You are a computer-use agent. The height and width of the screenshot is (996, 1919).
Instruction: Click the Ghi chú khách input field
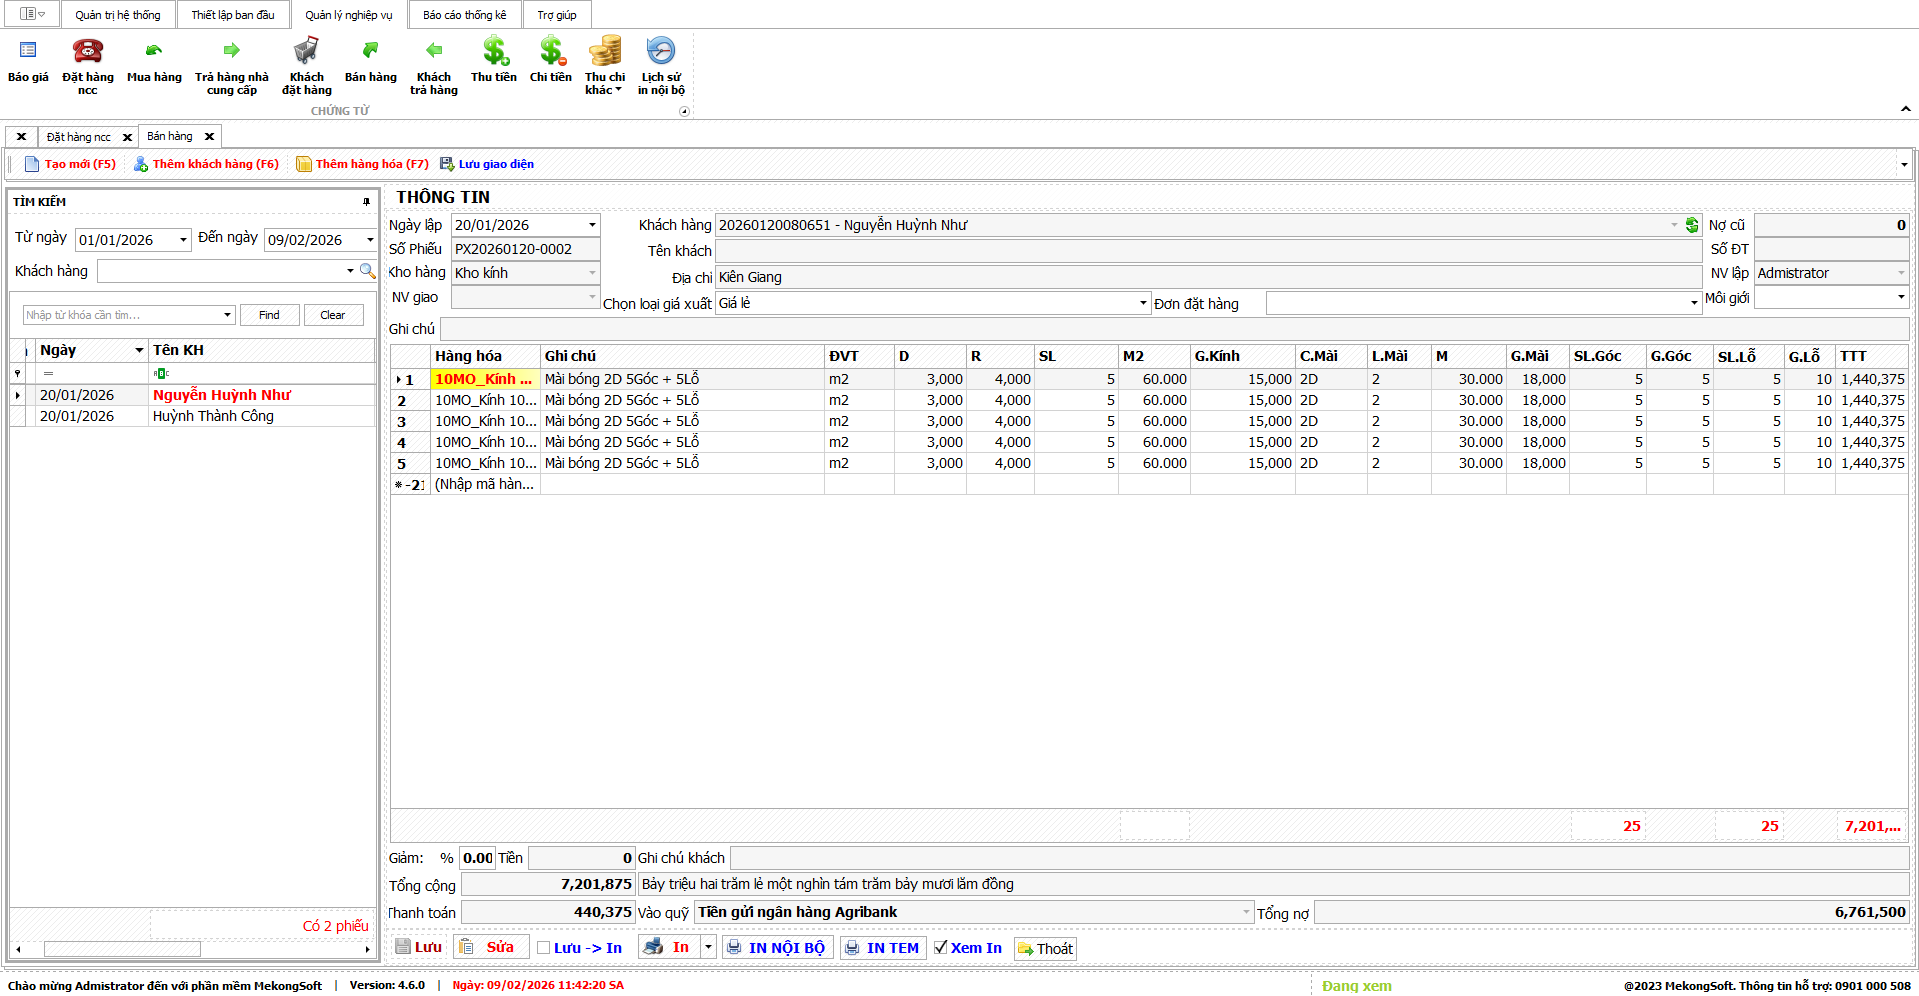coord(1318,858)
